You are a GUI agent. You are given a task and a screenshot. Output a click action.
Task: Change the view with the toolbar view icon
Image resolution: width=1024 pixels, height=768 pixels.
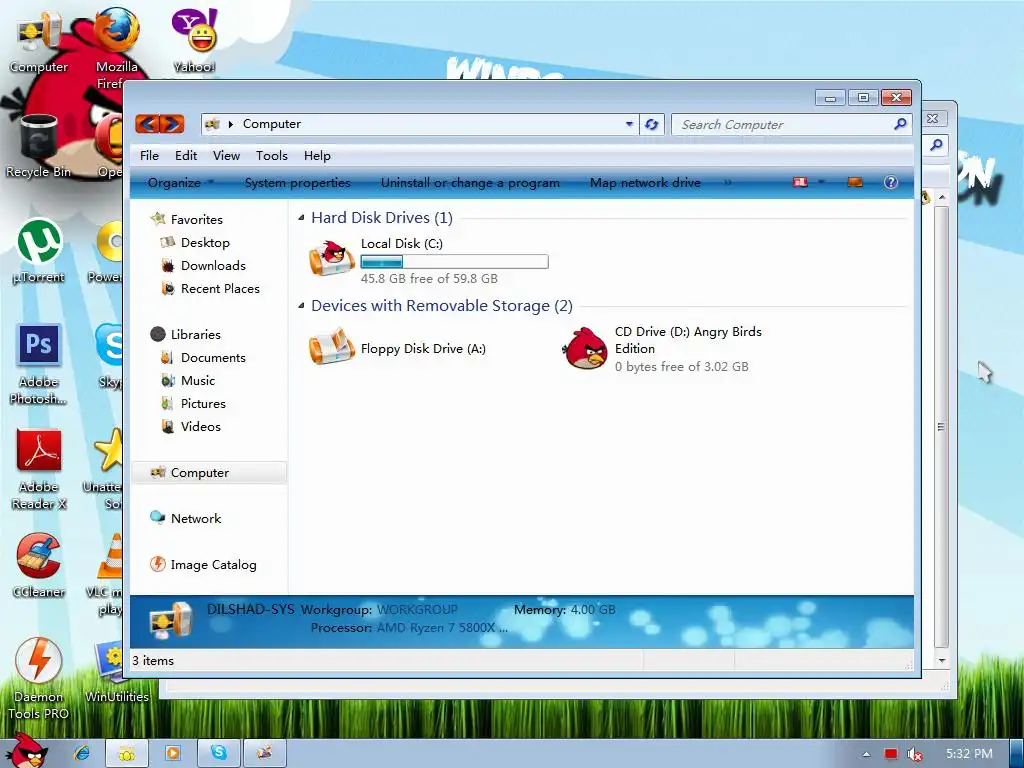[800, 182]
